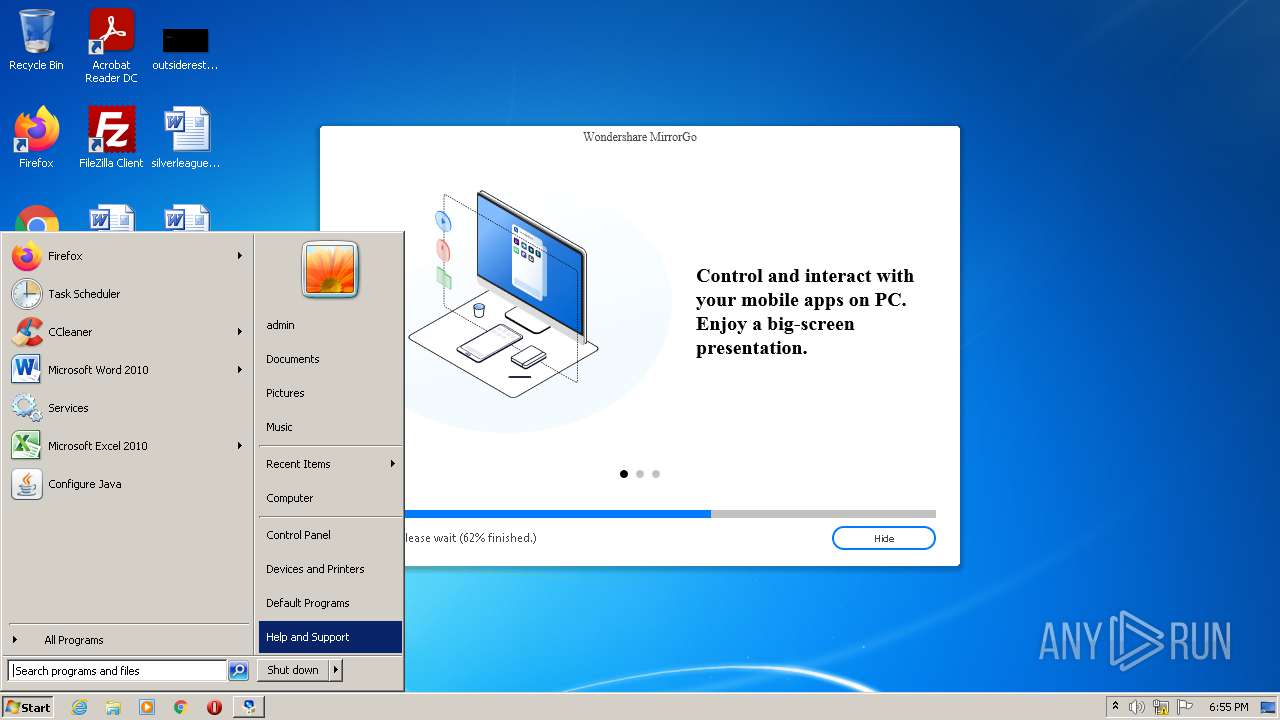The width and height of the screenshot is (1280, 720).
Task: Show All Programs list
Action: (x=127, y=640)
